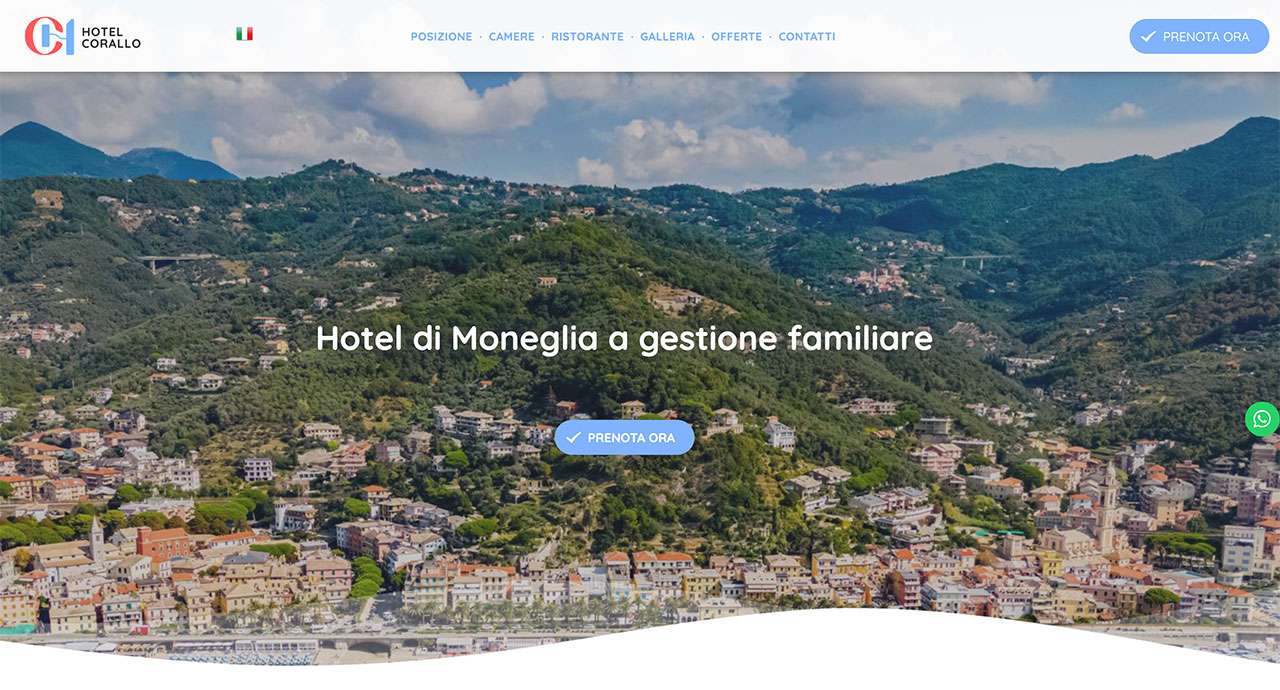This screenshot has width=1280, height=690.
Task: Click the checkmark icon in header Prenota Ora
Action: tap(1148, 36)
